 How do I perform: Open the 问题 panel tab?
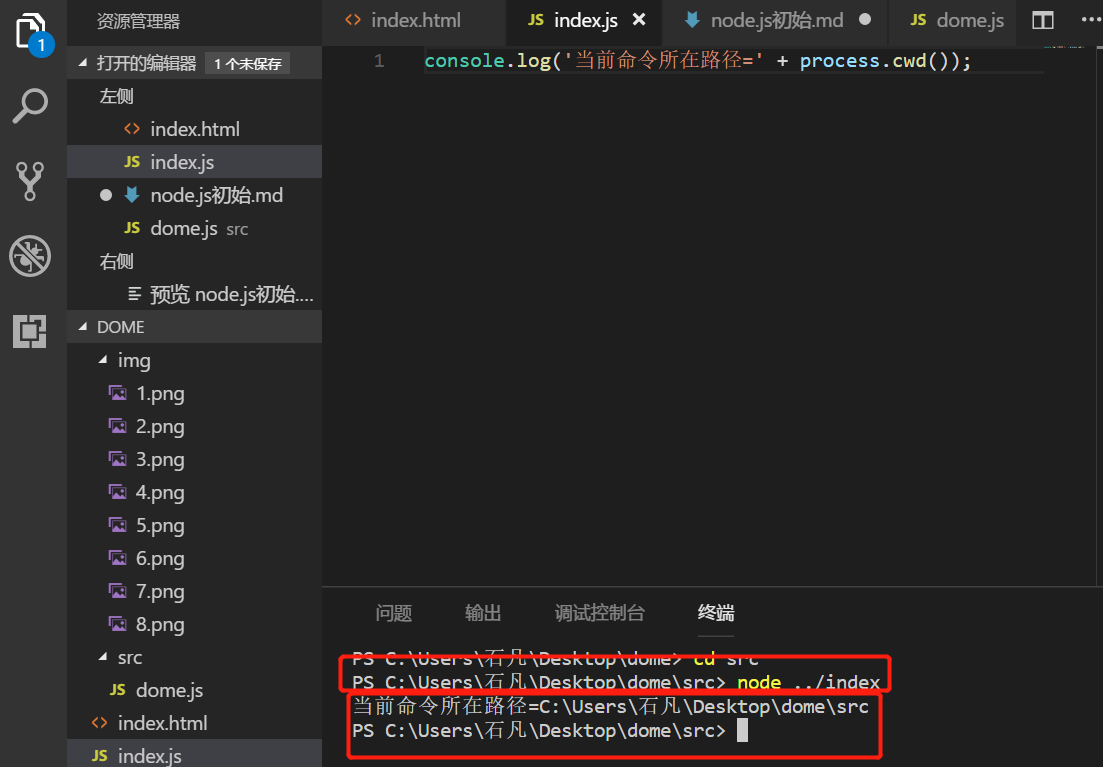click(393, 613)
